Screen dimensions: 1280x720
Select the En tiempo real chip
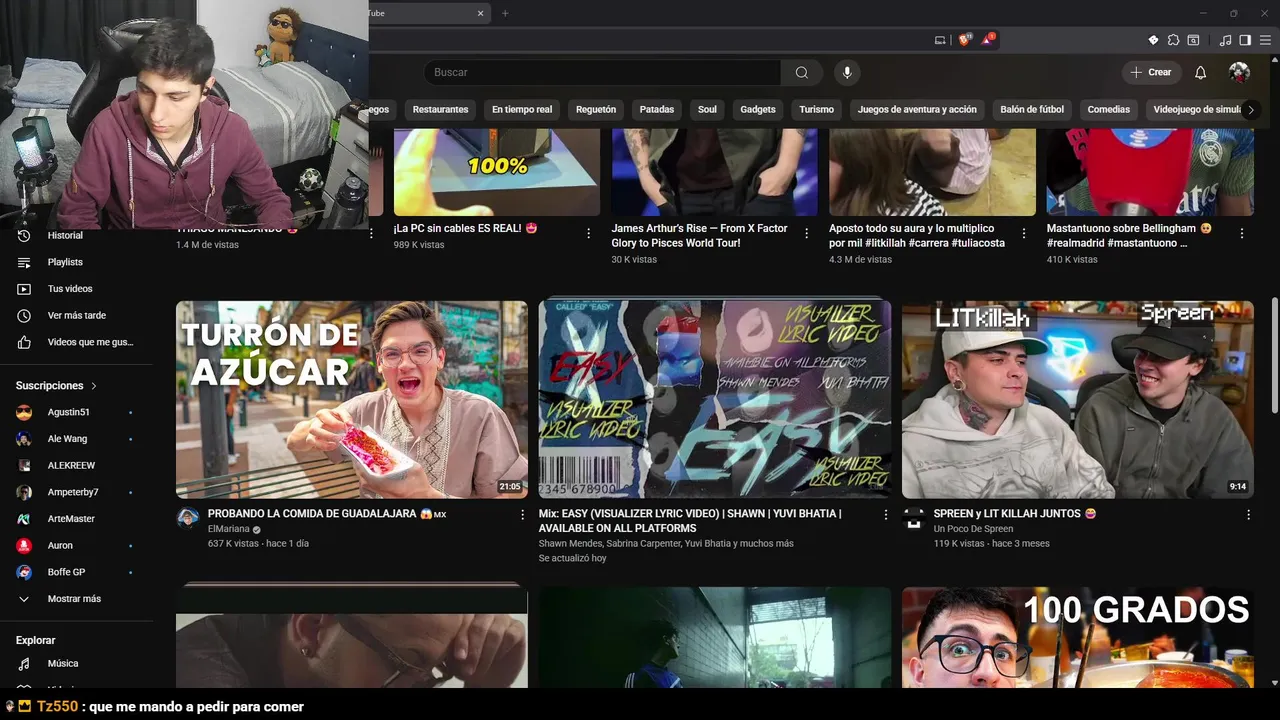[x=522, y=109]
